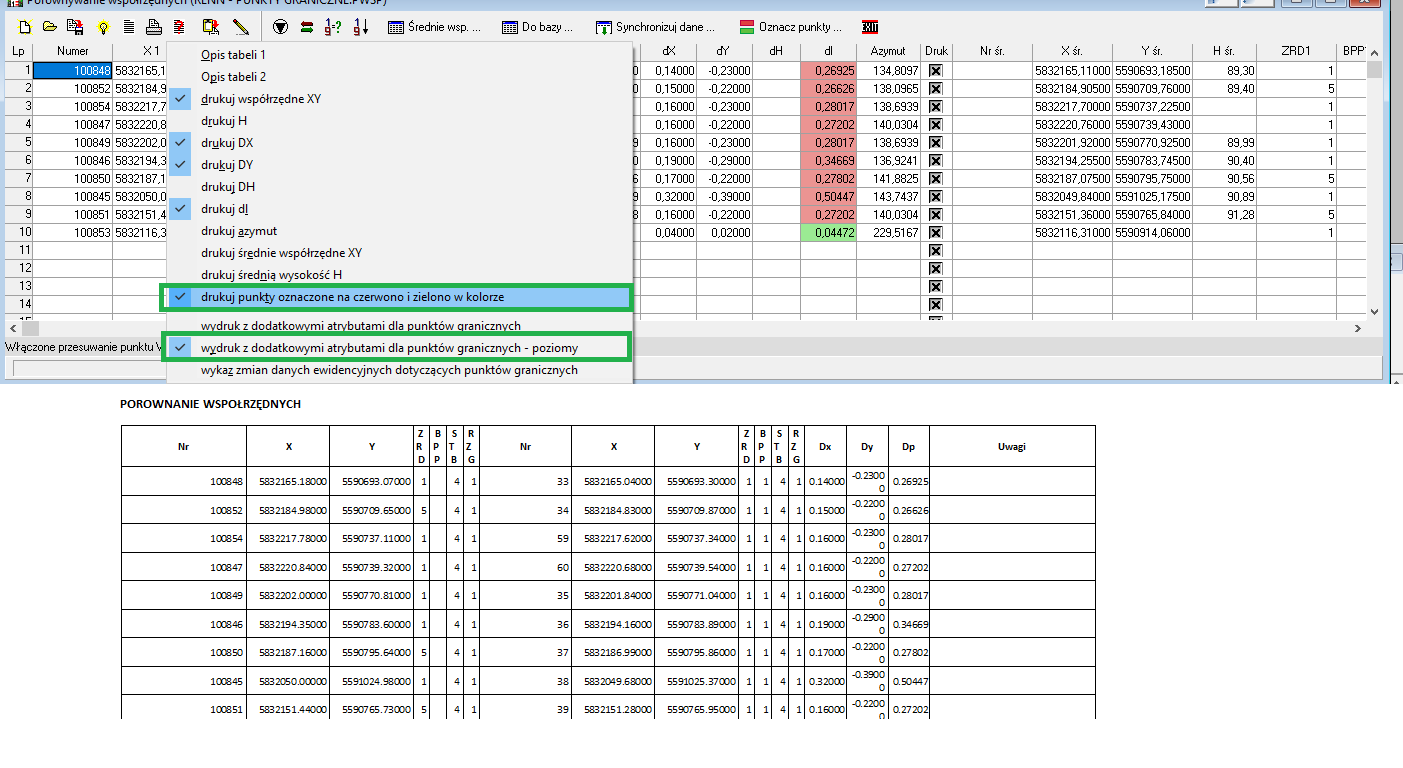Click the Numer column header
This screenshot has width=1403, height=768.
[x=73, y=51]
